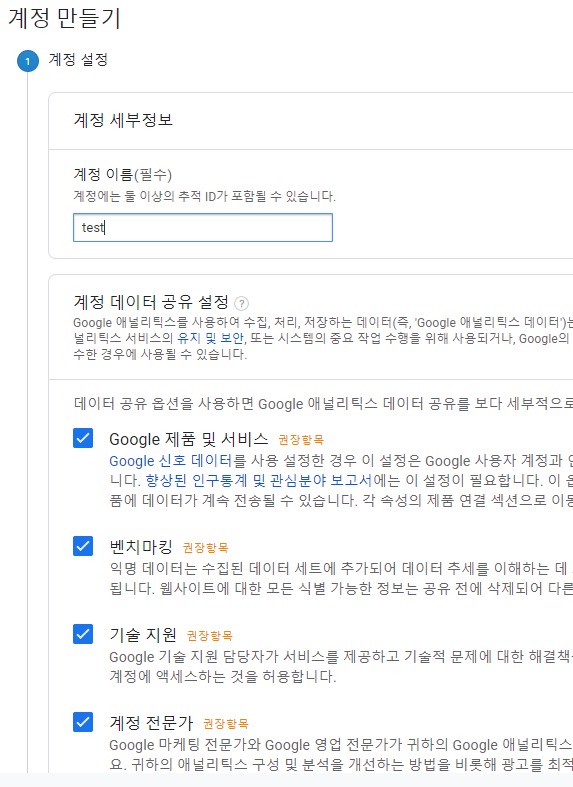Viewport: 573px width, 787px height.
Task: Click the 계정 이름(필수) label
Action: pos(122,175)
